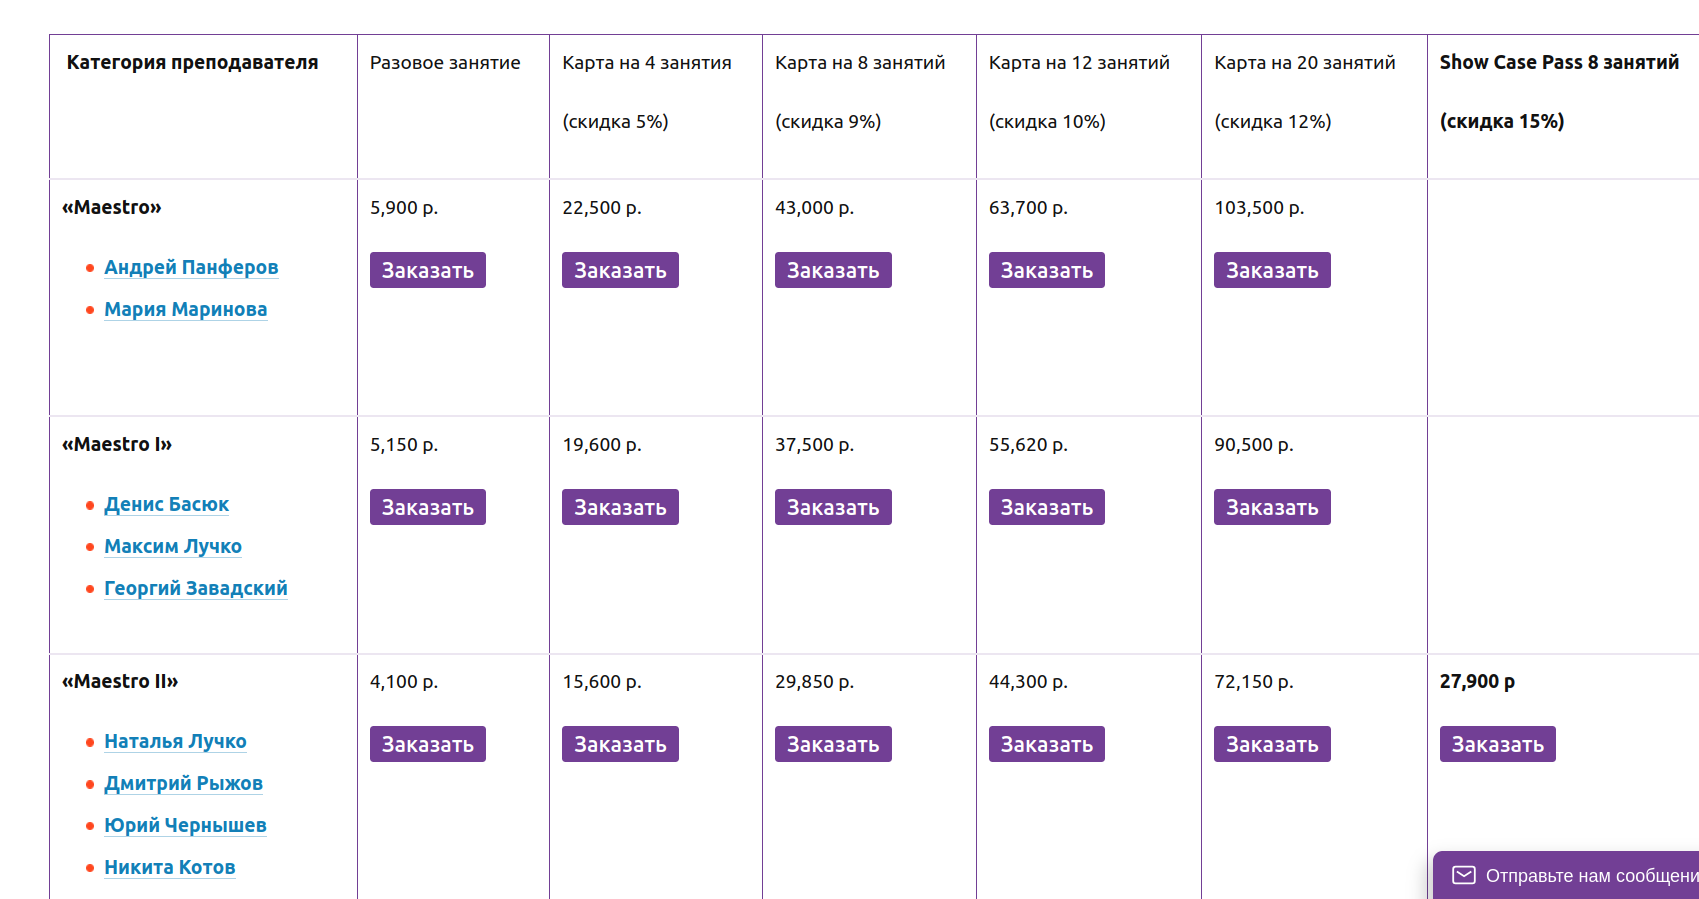Open Максим Лучко profile link

coord(173,547)
